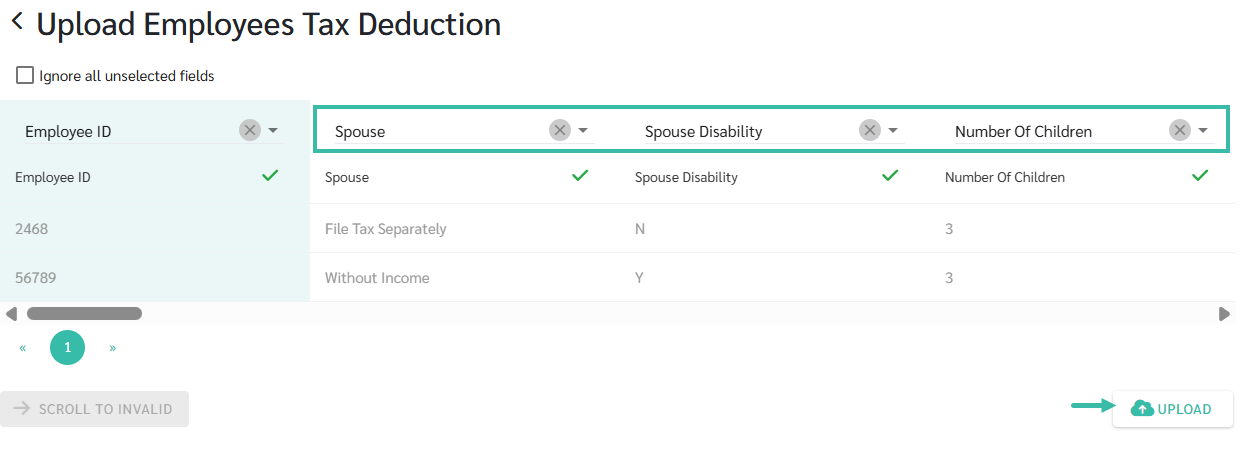Select page 1 in pagination
Viewport: 1243px width, 449px height.
tap(67, 348)
